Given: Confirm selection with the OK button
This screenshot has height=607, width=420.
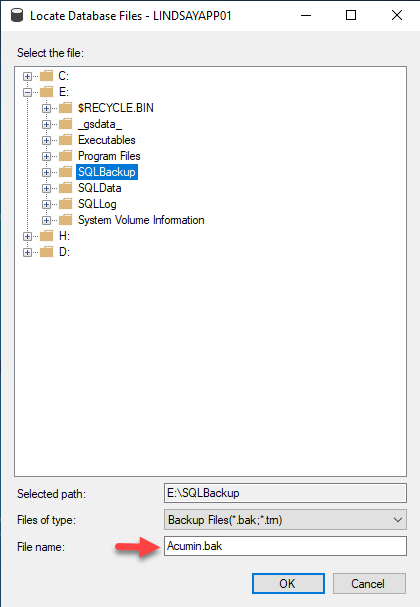Looking at the screenshot, I should pos(288,583).
